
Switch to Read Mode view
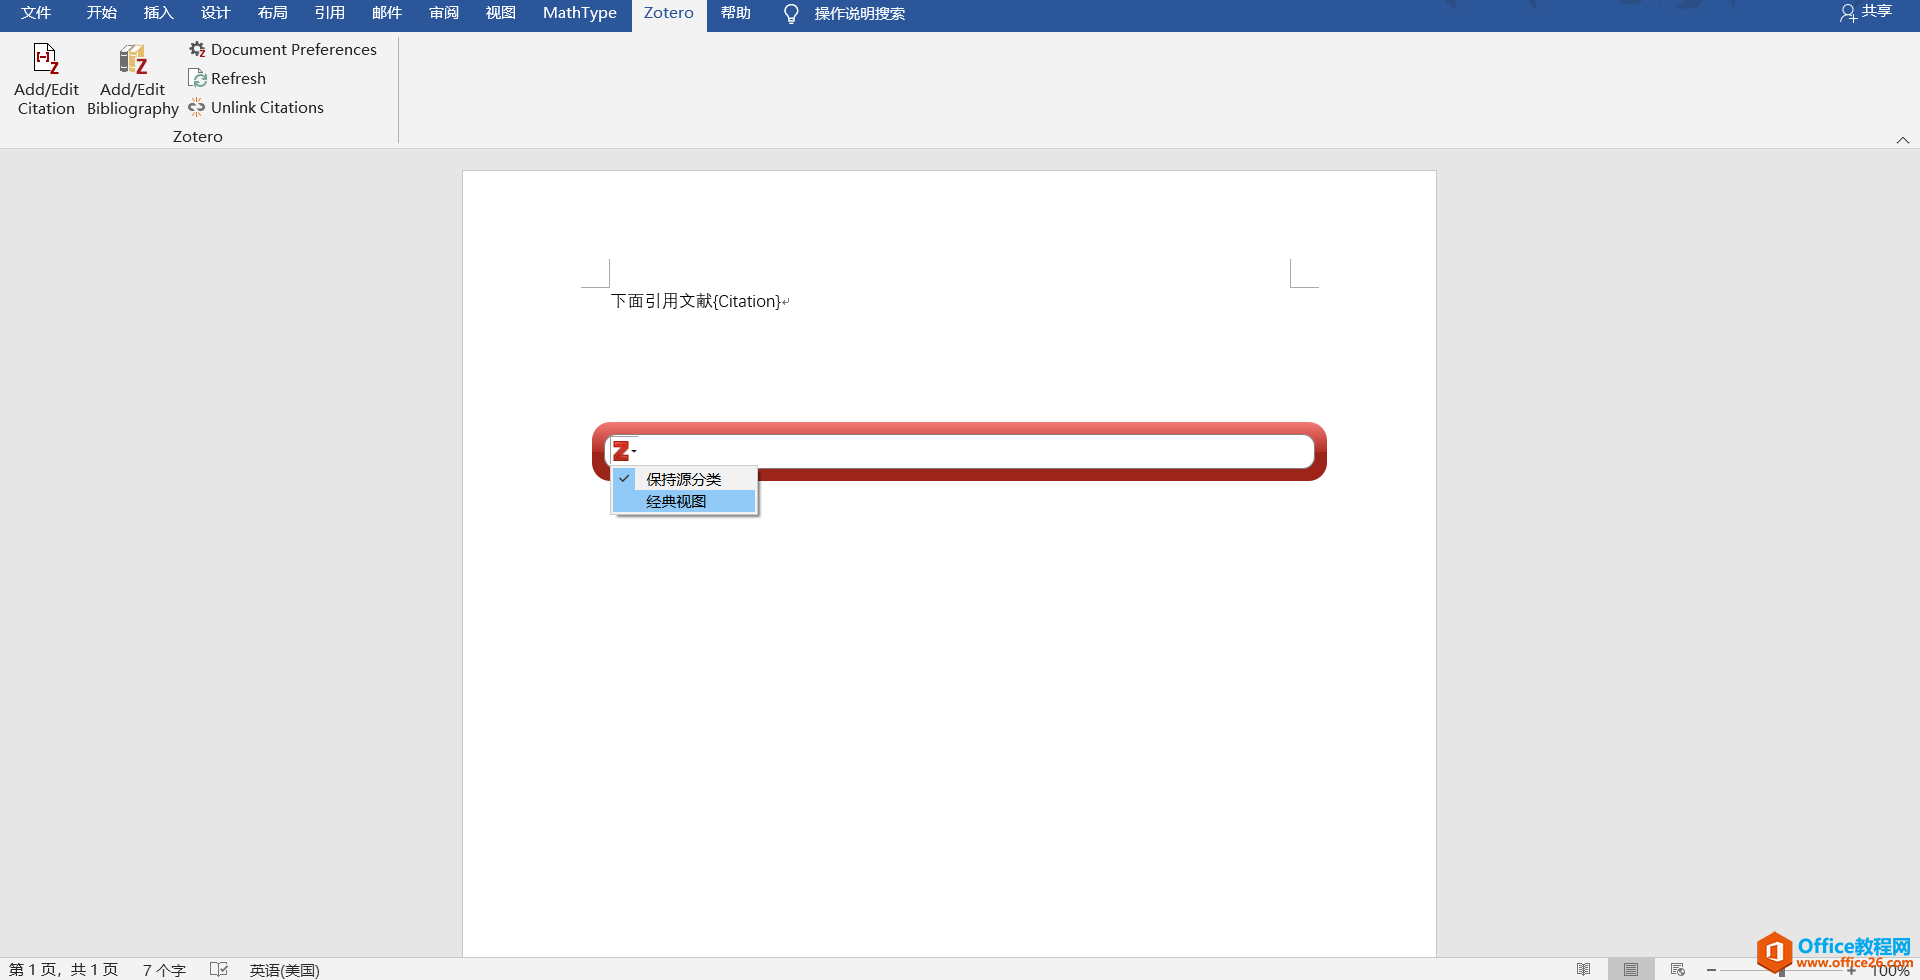pyautogui.click(x=1584, y=969)
